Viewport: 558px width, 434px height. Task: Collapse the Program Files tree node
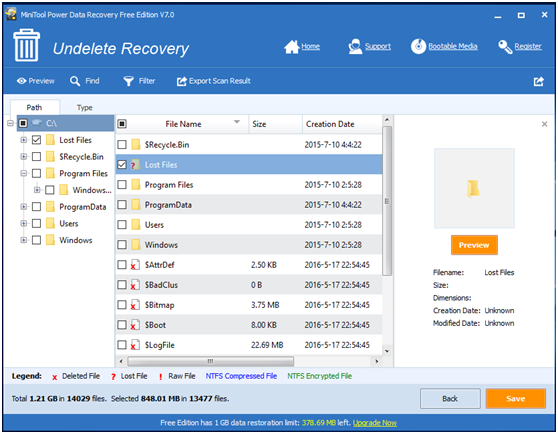click(x=23, y=173)
